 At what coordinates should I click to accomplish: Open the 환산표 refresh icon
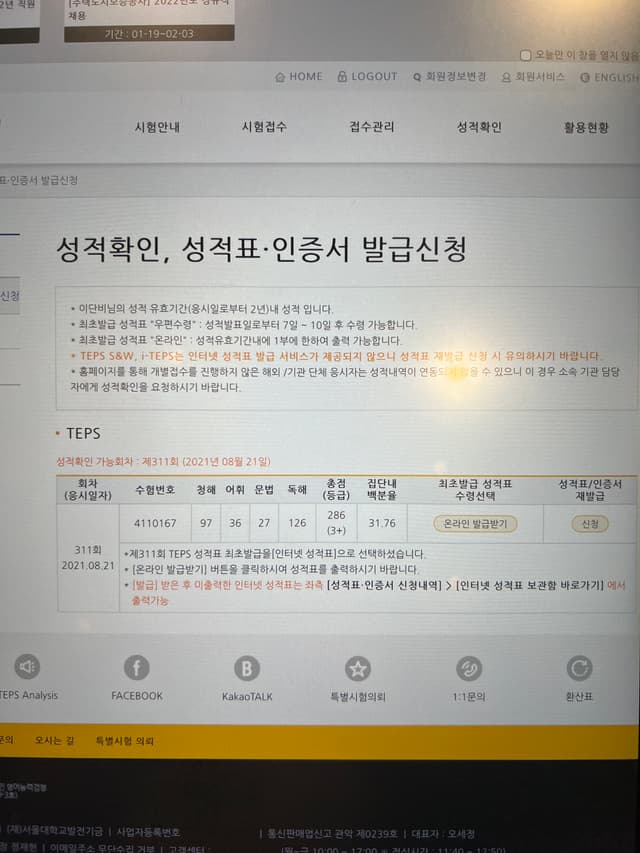[579, 669]
